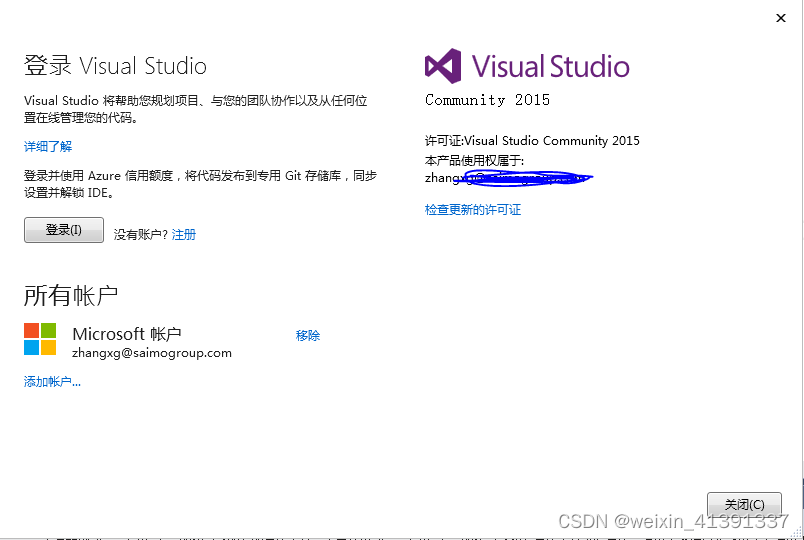Click the 没有账户? text
Image resolution: width=804 pixels, height=540 pixels.
click(140, 235)
